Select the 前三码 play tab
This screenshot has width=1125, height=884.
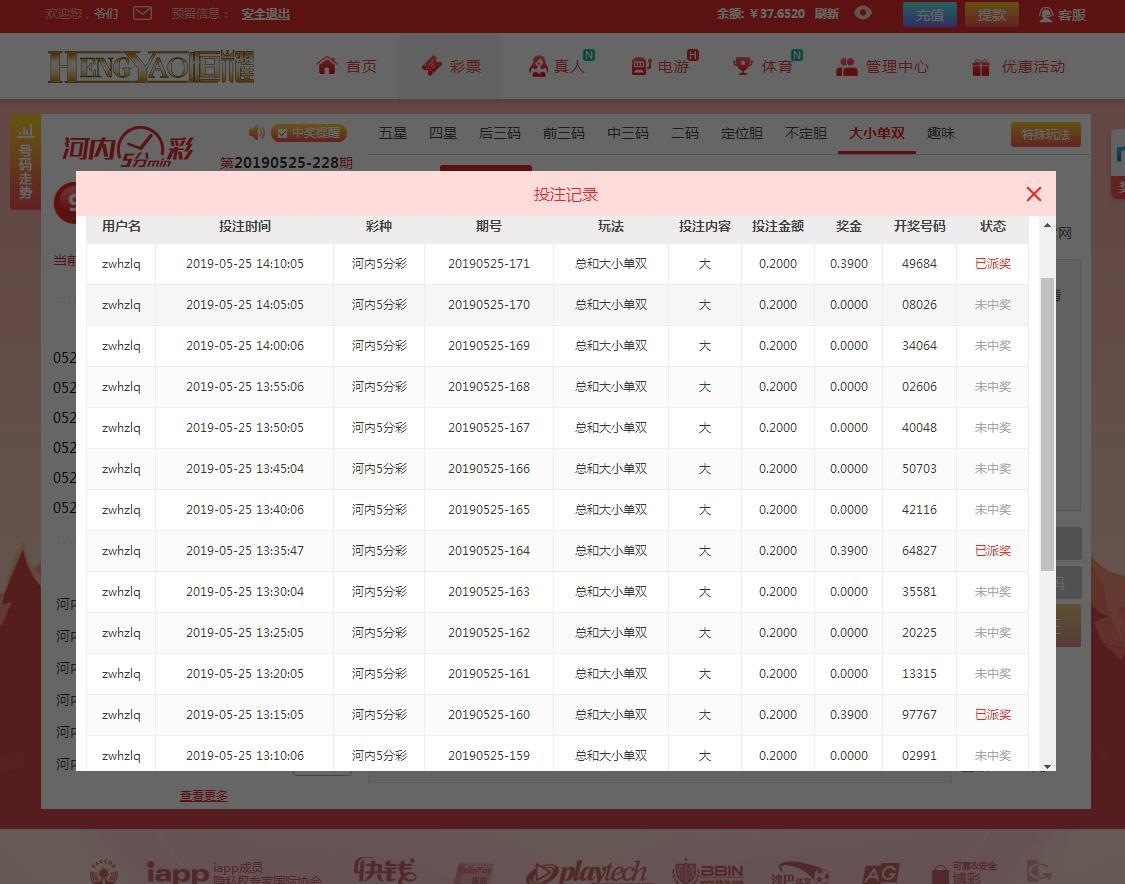point(563,133)
